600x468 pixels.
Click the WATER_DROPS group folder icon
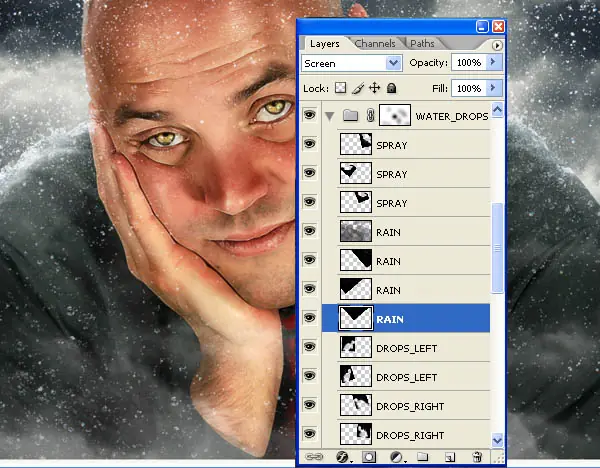350,115
